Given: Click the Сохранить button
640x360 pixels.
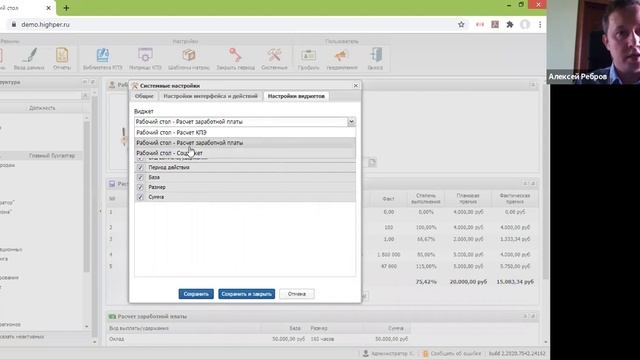Looking at the screenshot, I should click(196, 294).
